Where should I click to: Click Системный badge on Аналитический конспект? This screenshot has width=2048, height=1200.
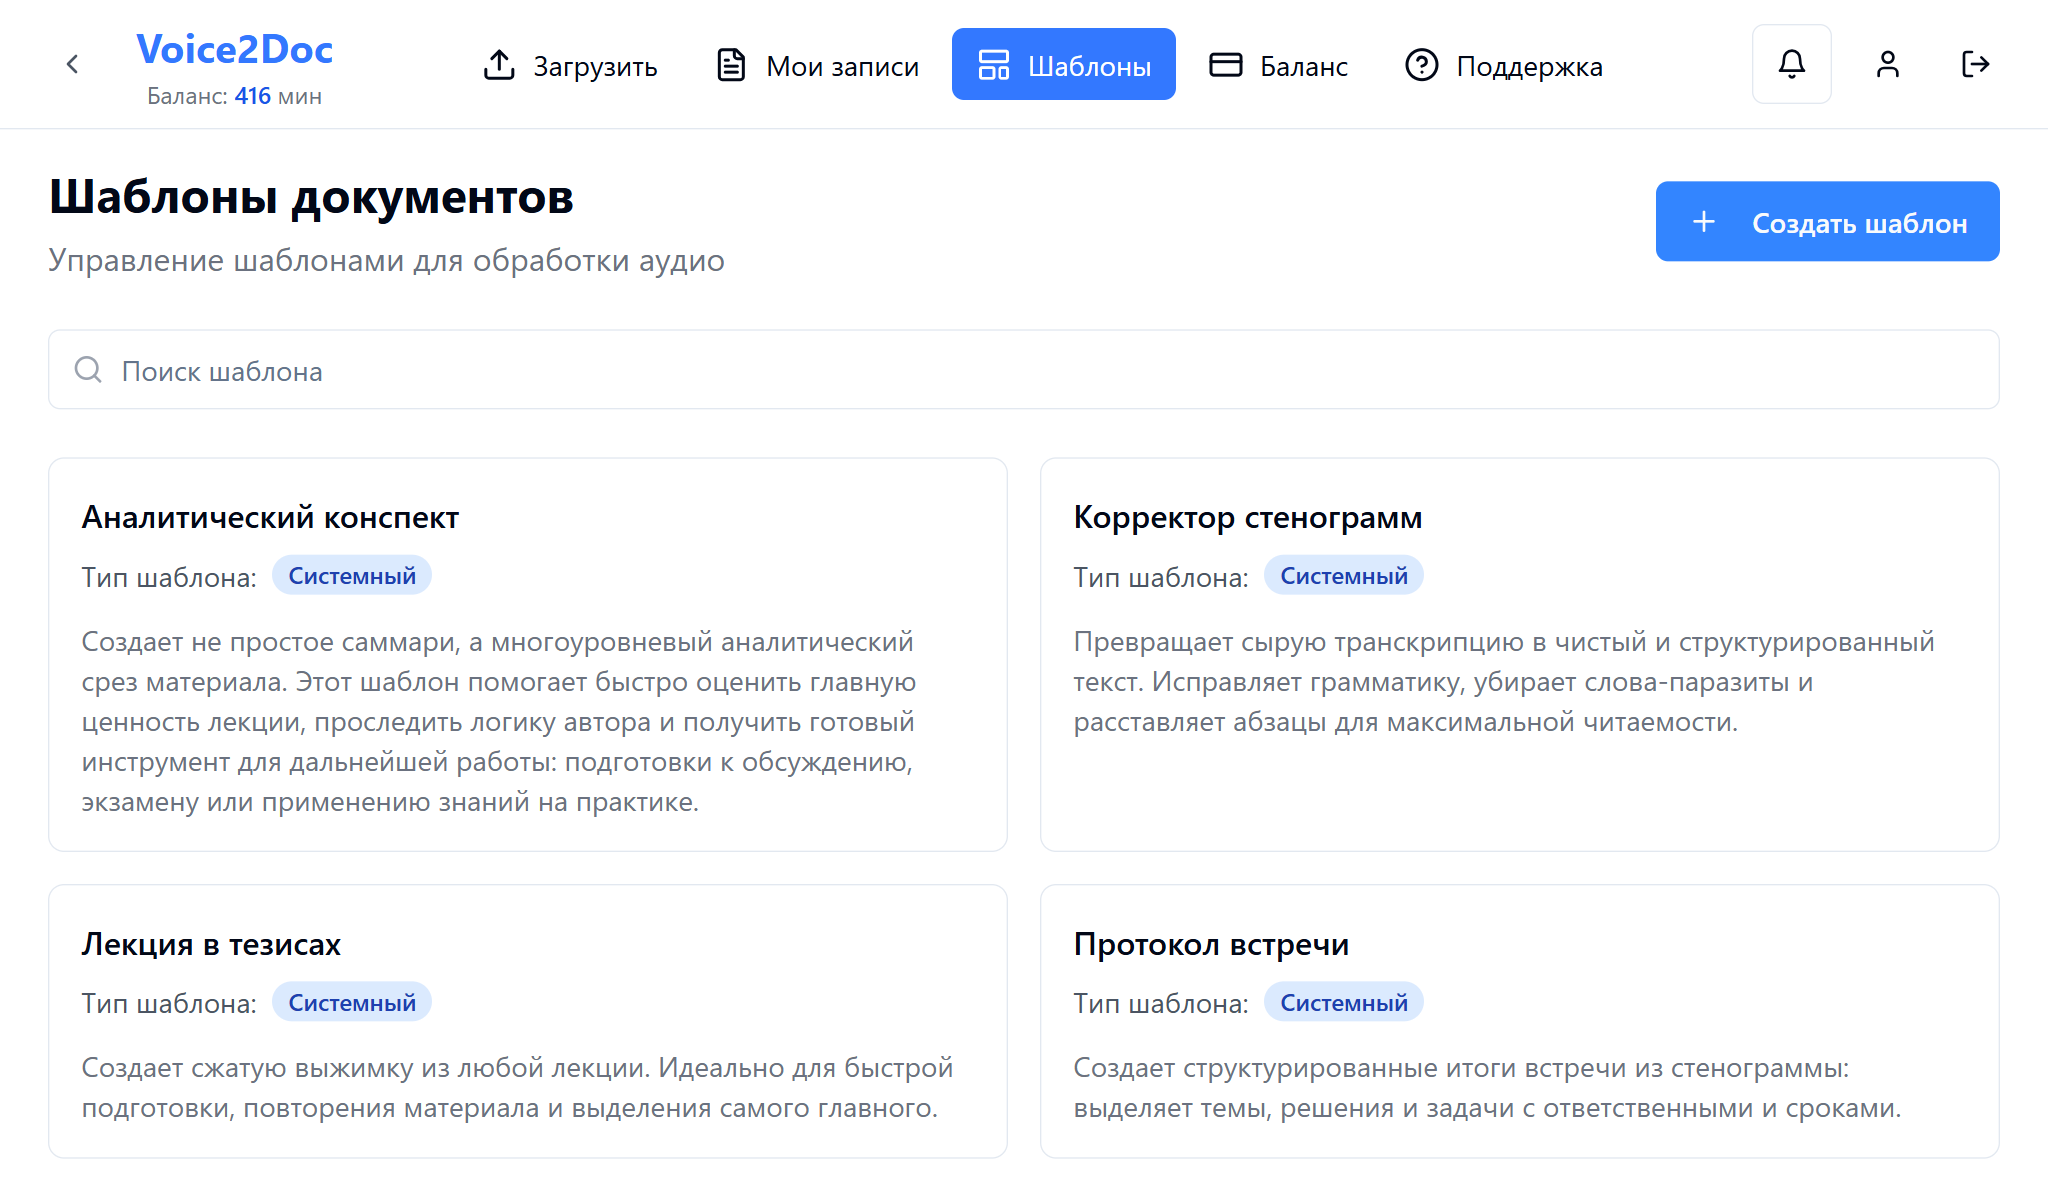(x=352, y=576)
